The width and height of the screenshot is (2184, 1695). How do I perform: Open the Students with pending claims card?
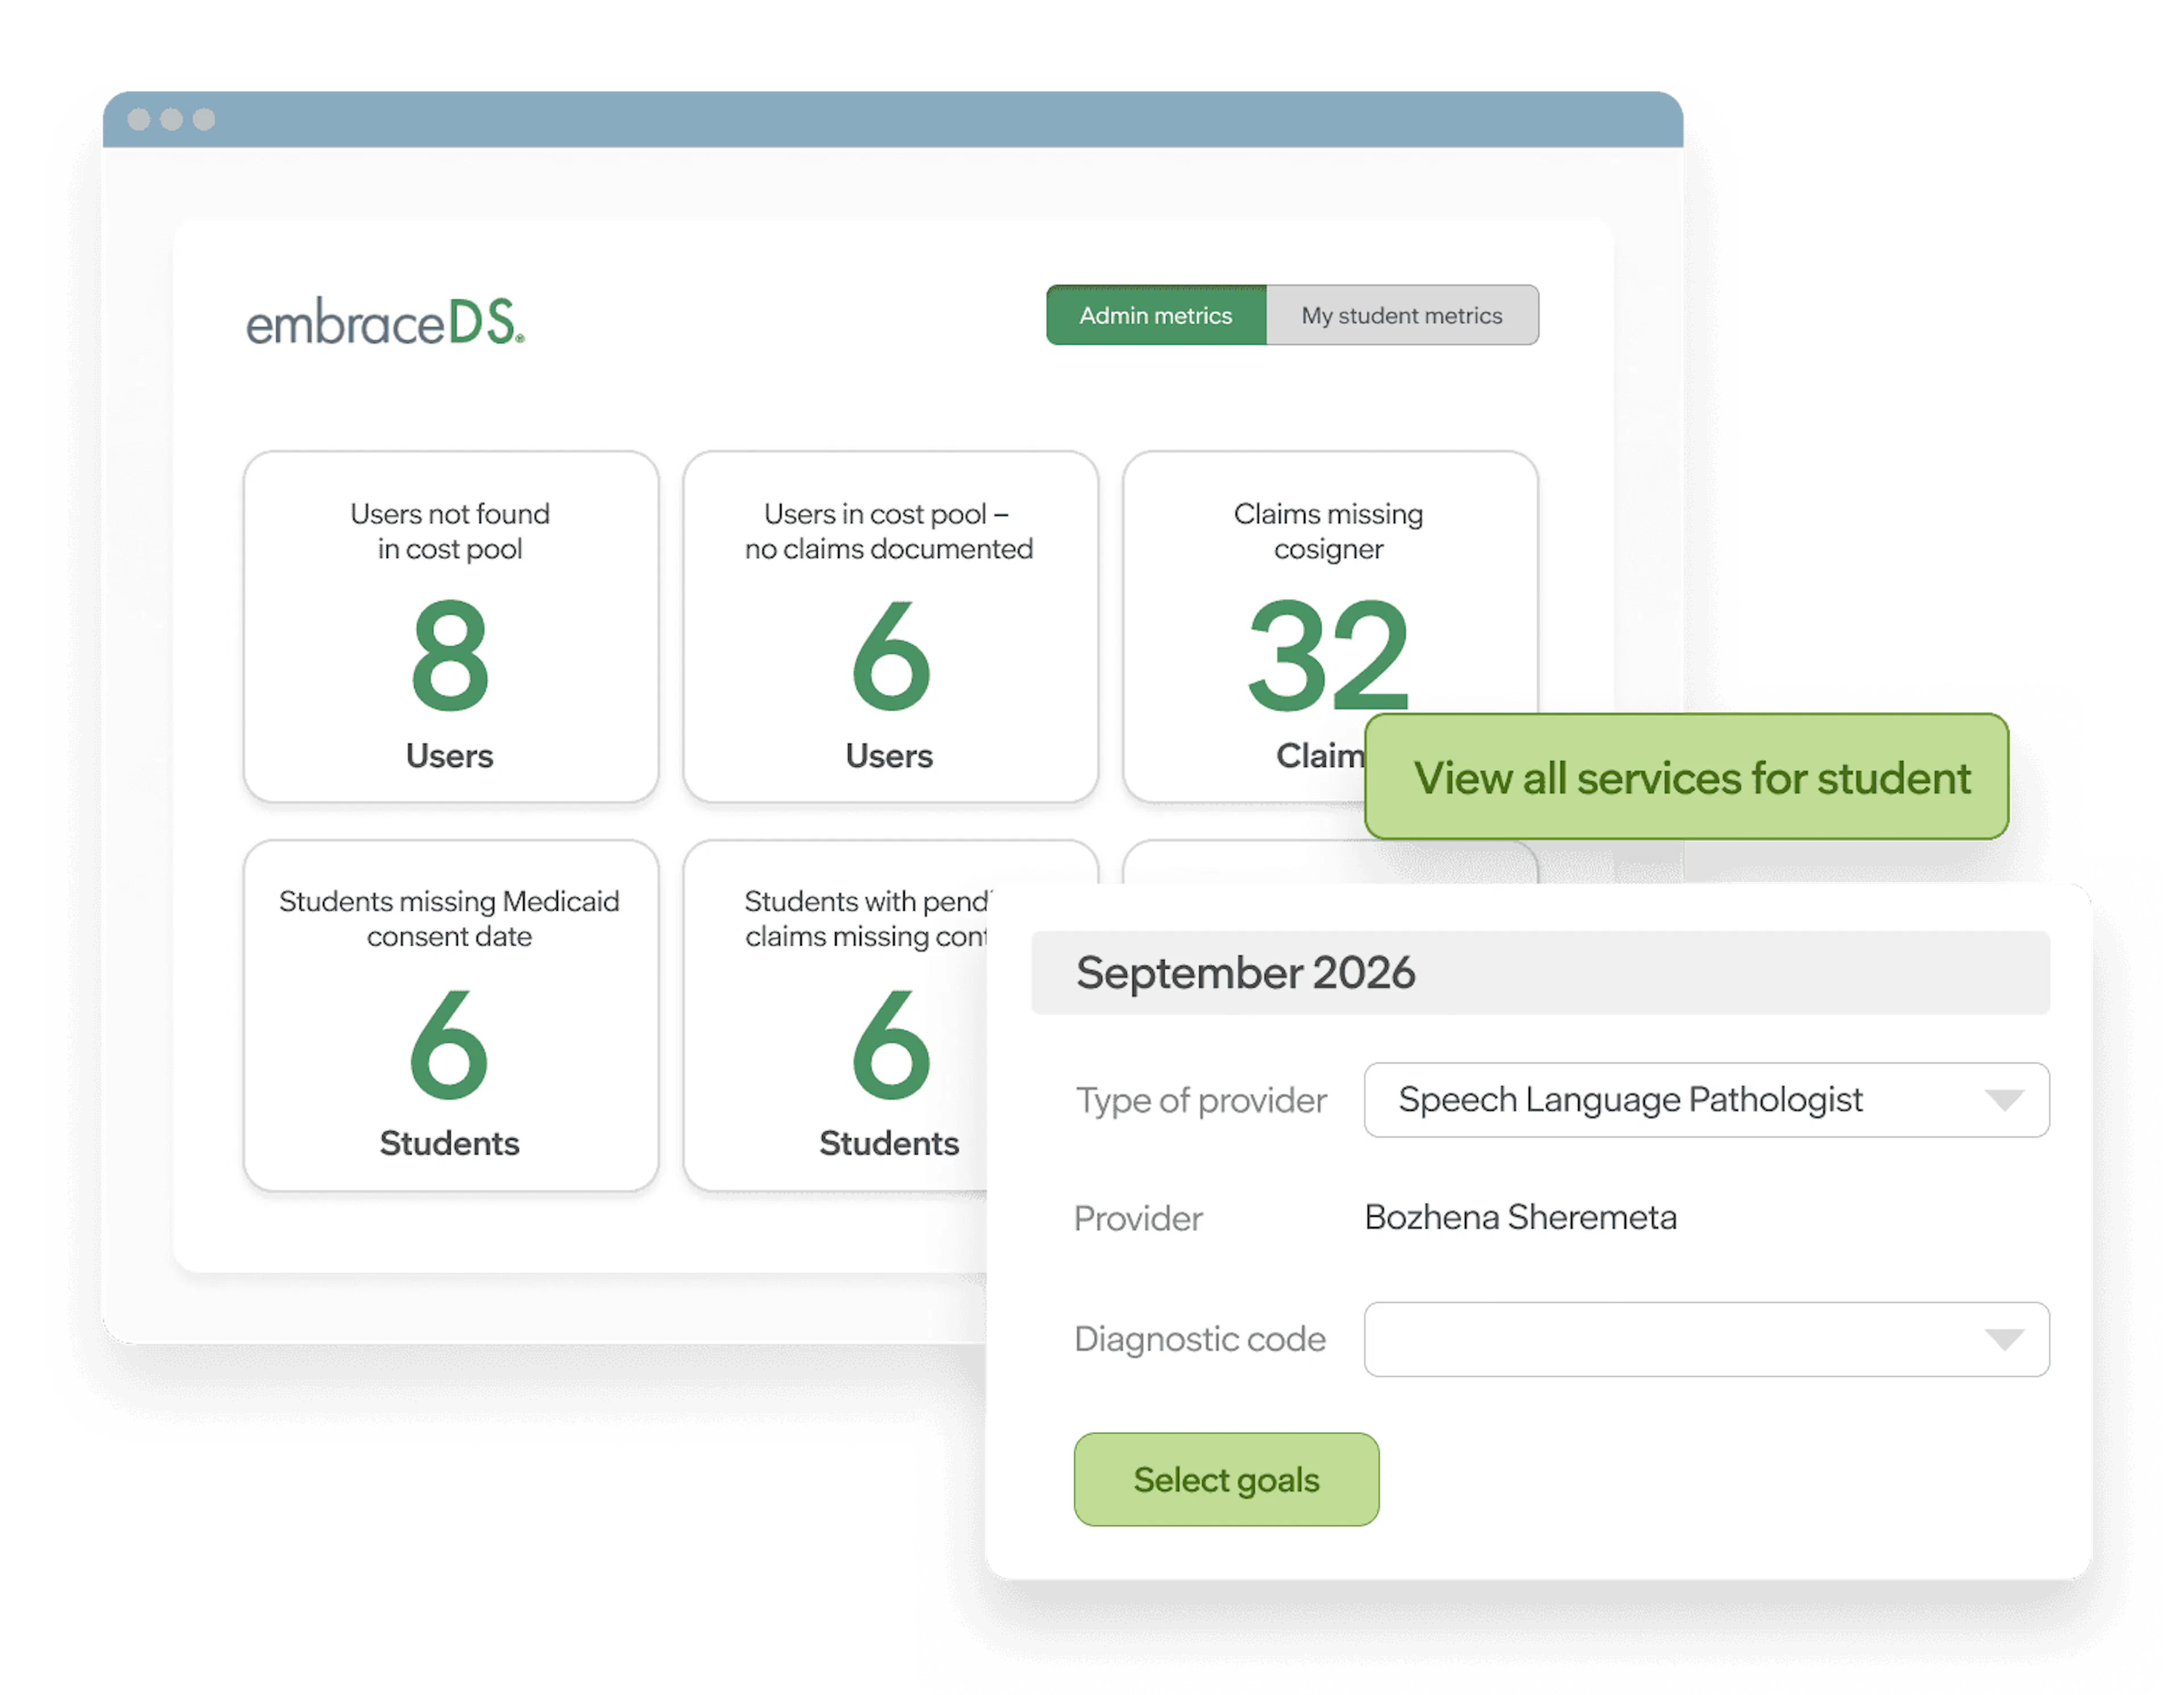[x=836, y=1015]
